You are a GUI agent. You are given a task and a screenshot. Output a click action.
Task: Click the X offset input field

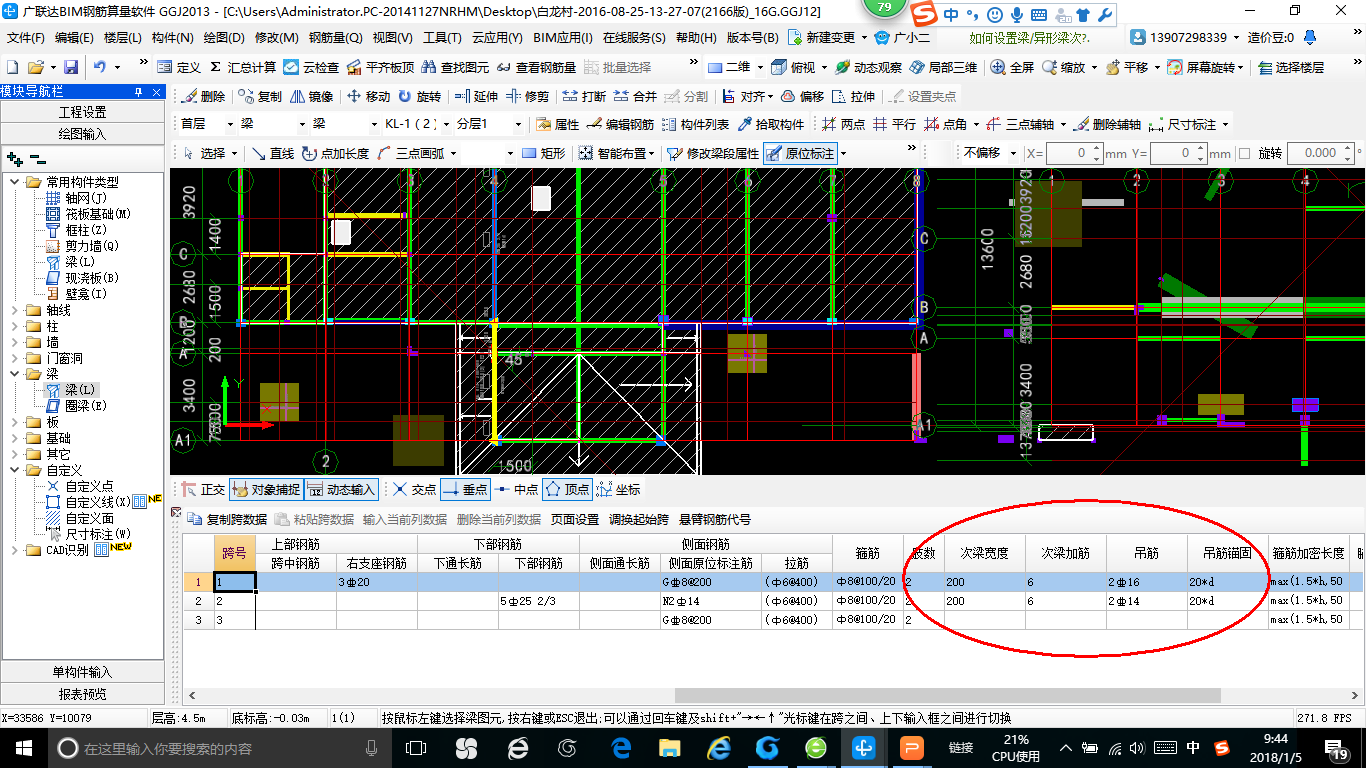pos(1074,153)
